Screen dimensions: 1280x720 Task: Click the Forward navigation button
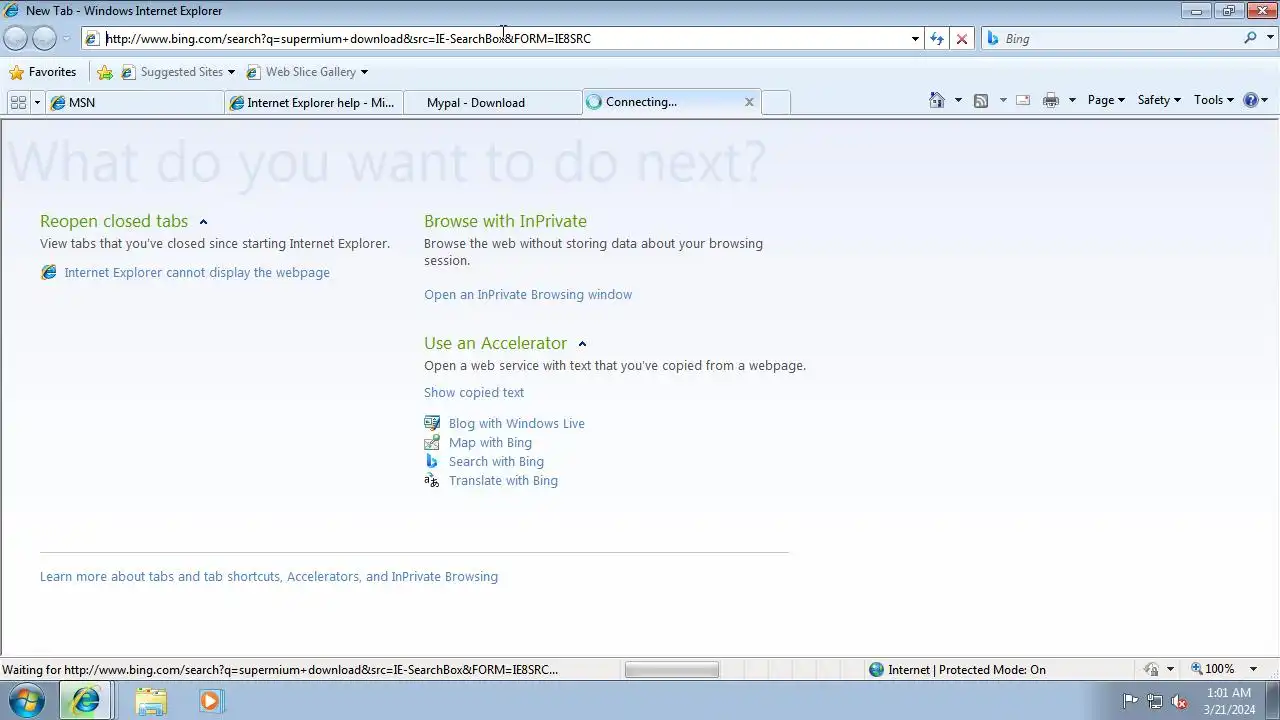[x=44, y=39]
